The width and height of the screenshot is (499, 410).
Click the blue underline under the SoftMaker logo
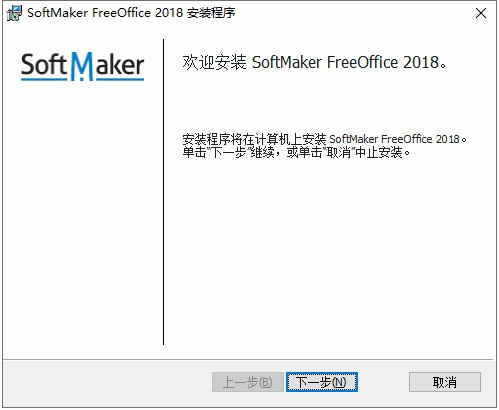(x=82, y=79)
